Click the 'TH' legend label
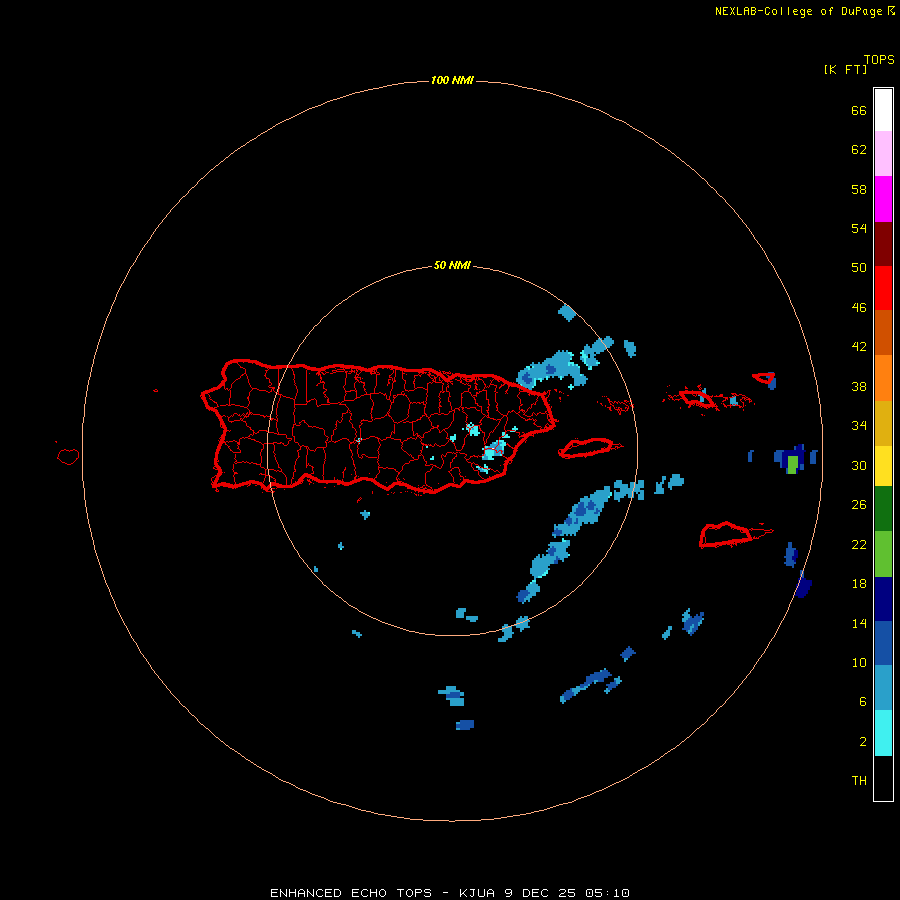This screenshot has width=900, height=900. [859, 781]
